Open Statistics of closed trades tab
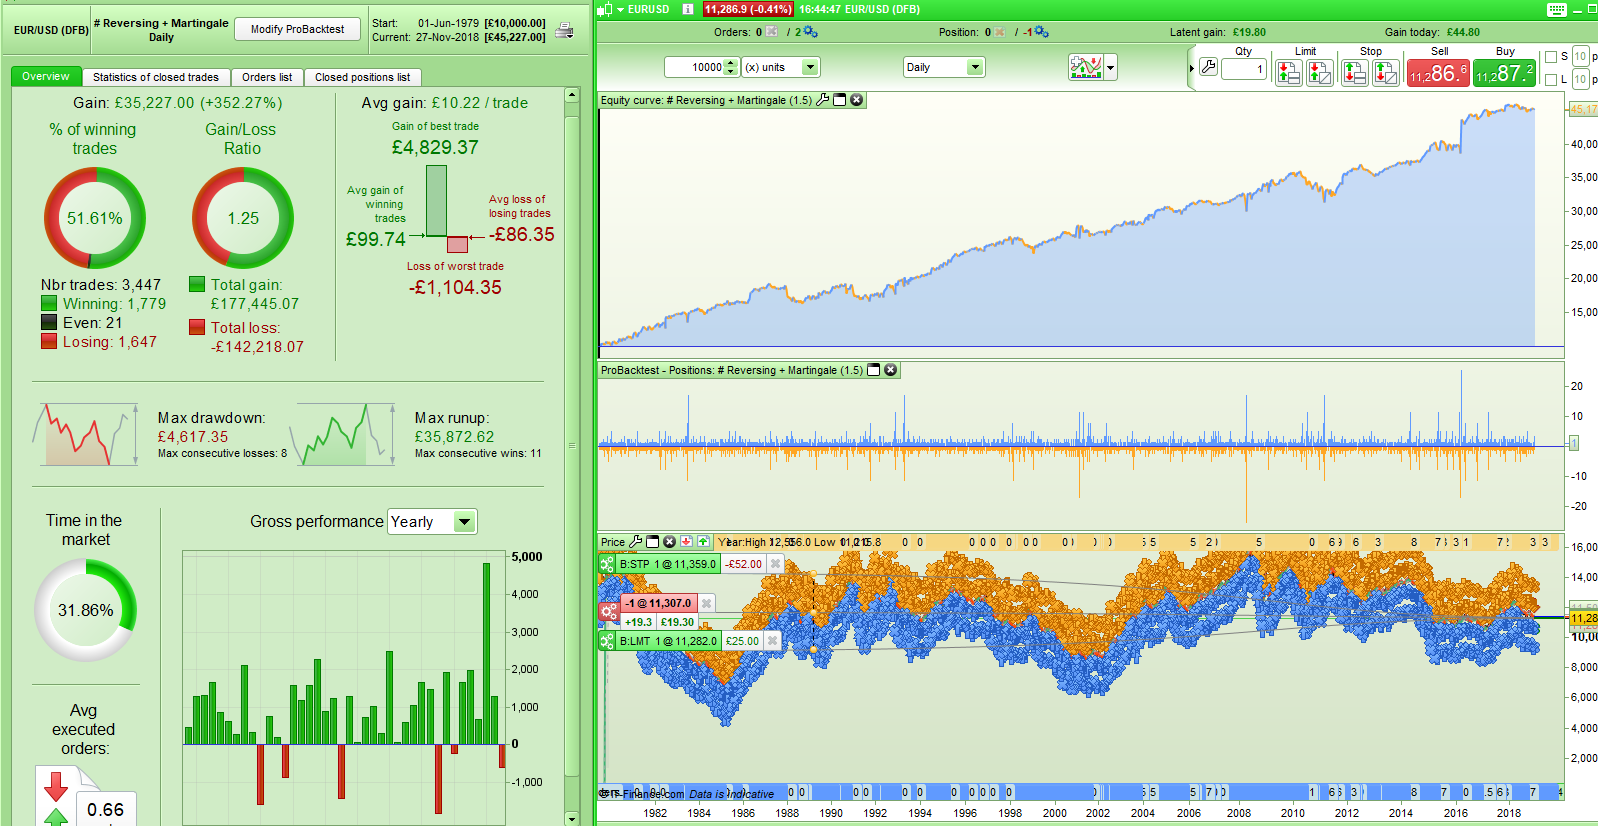This screenshot has height=826, width=1598. pyautogui.click(x=156, y=77)
